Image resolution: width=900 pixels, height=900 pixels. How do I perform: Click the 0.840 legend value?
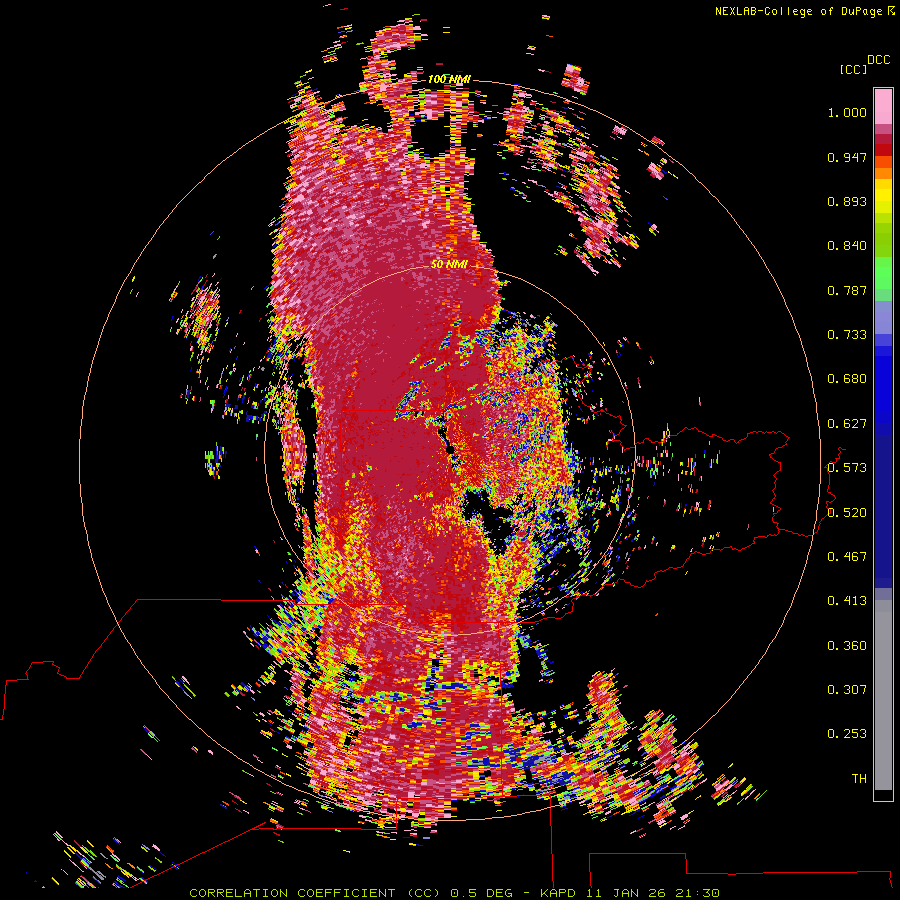click(847, 246)
